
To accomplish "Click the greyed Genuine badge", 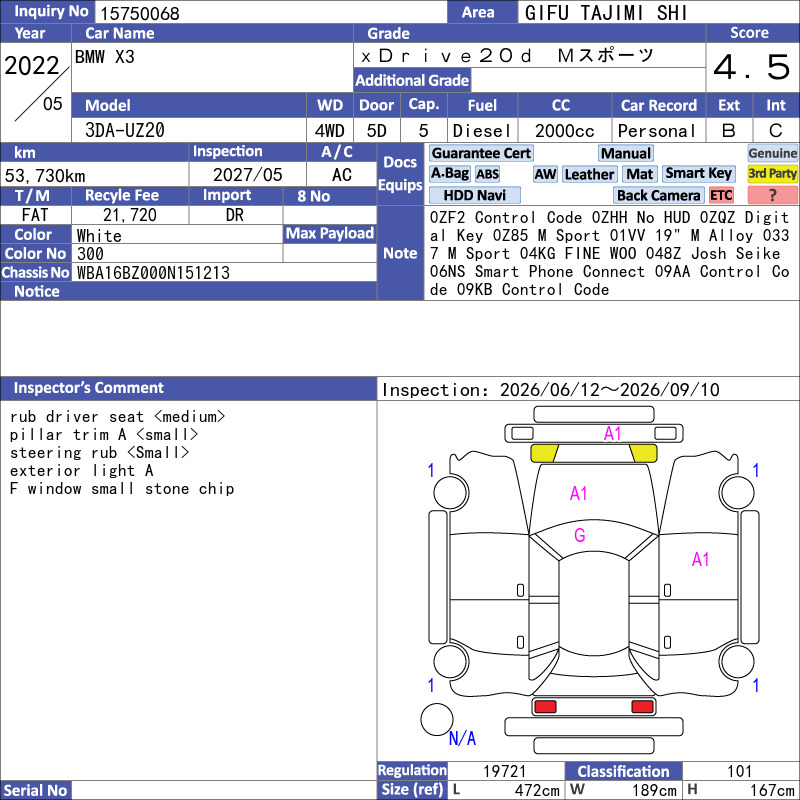I will pos(772,153).
